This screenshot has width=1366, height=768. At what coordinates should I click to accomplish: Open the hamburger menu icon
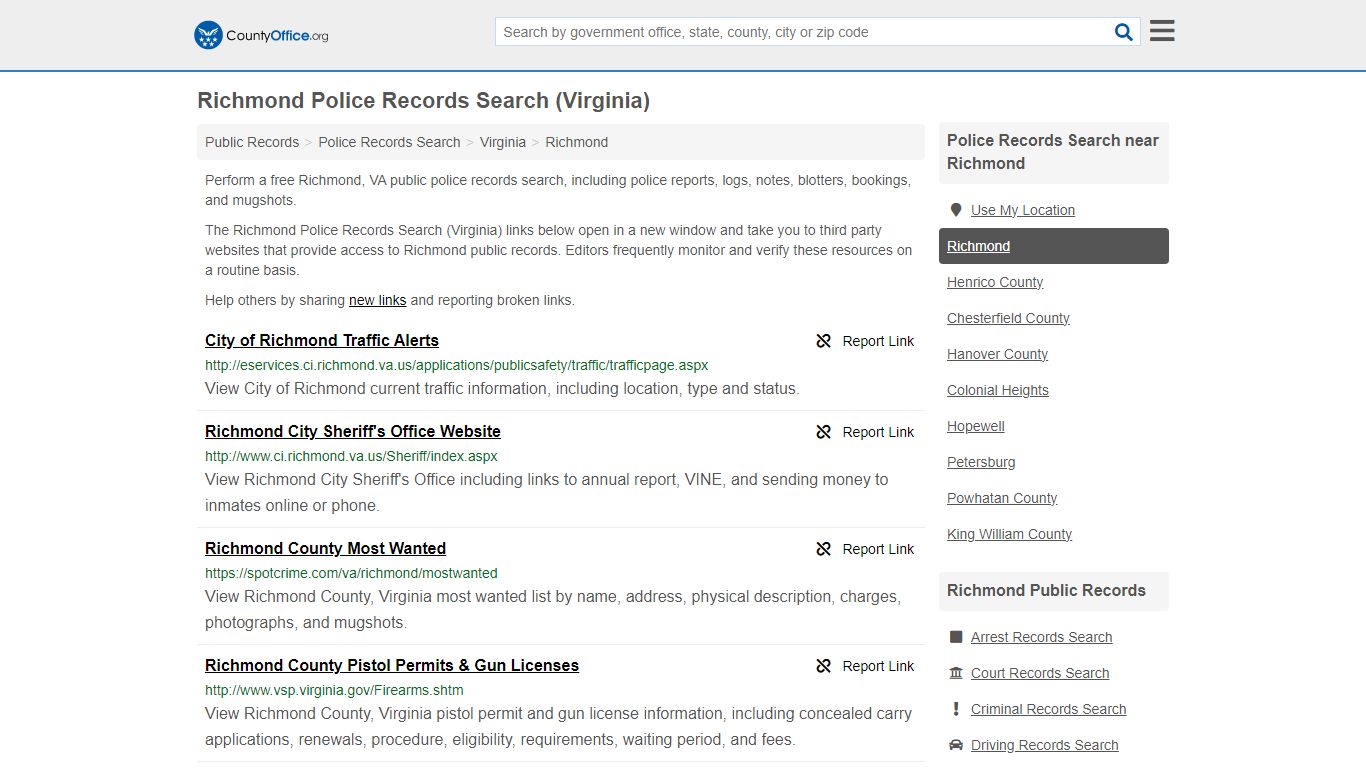[1162, 31]
